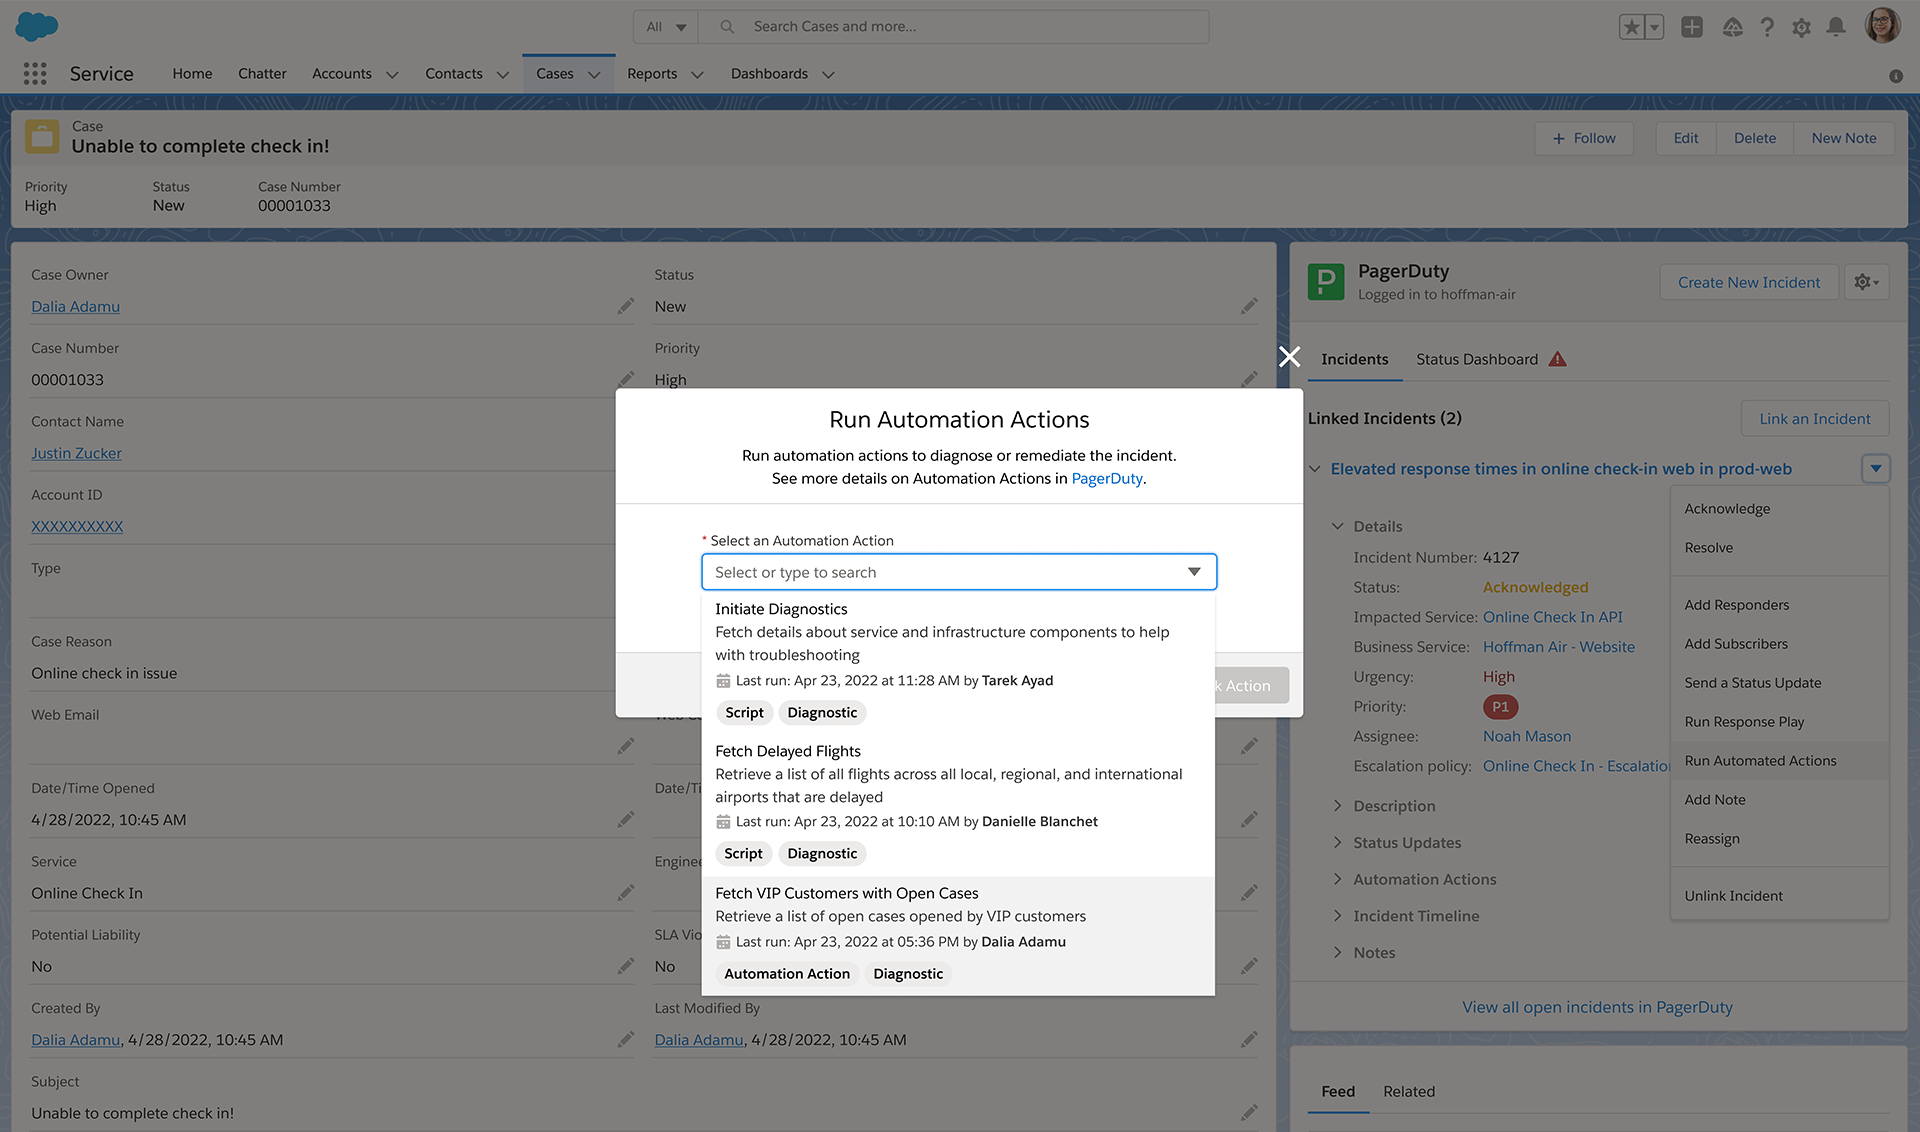Click the Status Dashboard warning triangle icon

click(x=1558, y=359)
